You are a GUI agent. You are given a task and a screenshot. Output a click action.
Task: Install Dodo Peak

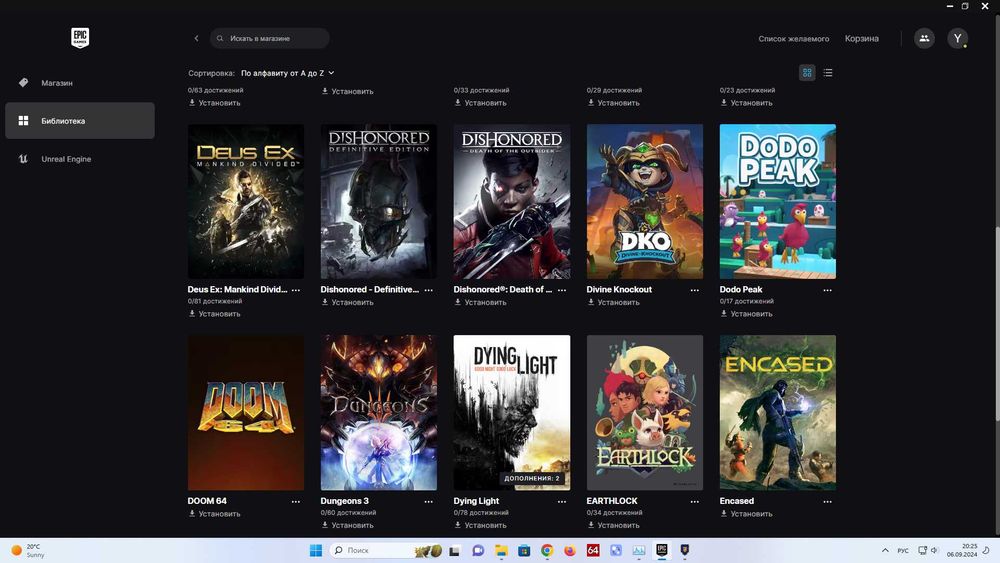(746, 314)
